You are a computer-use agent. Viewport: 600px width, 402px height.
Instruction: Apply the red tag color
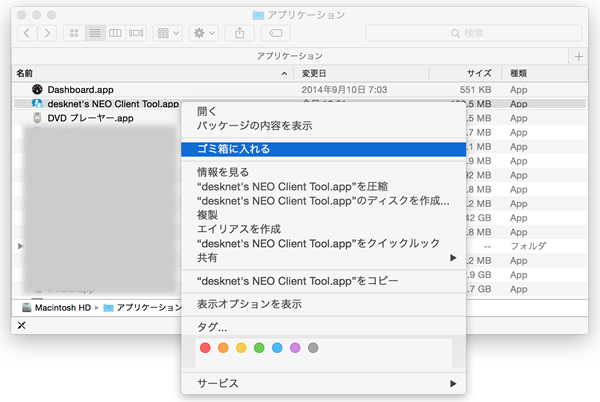(x=205, y=348)
